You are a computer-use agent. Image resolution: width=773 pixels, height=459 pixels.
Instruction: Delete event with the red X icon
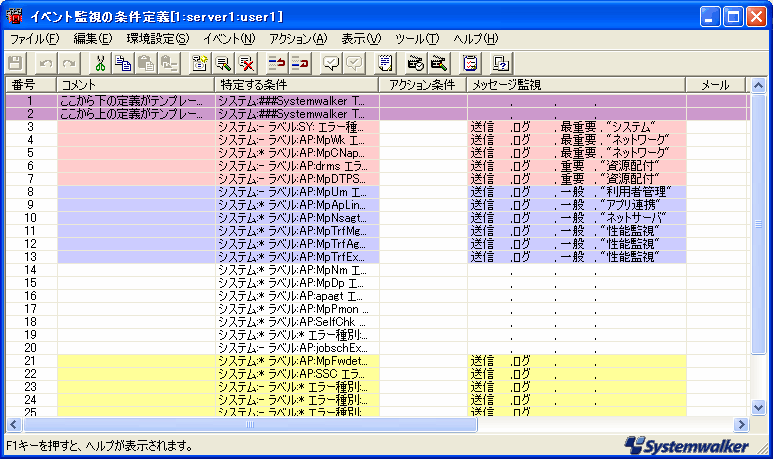pos(246,63)
